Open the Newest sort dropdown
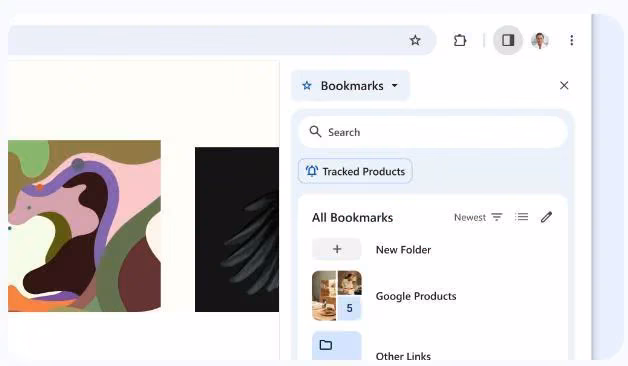 tap(478, 217)
